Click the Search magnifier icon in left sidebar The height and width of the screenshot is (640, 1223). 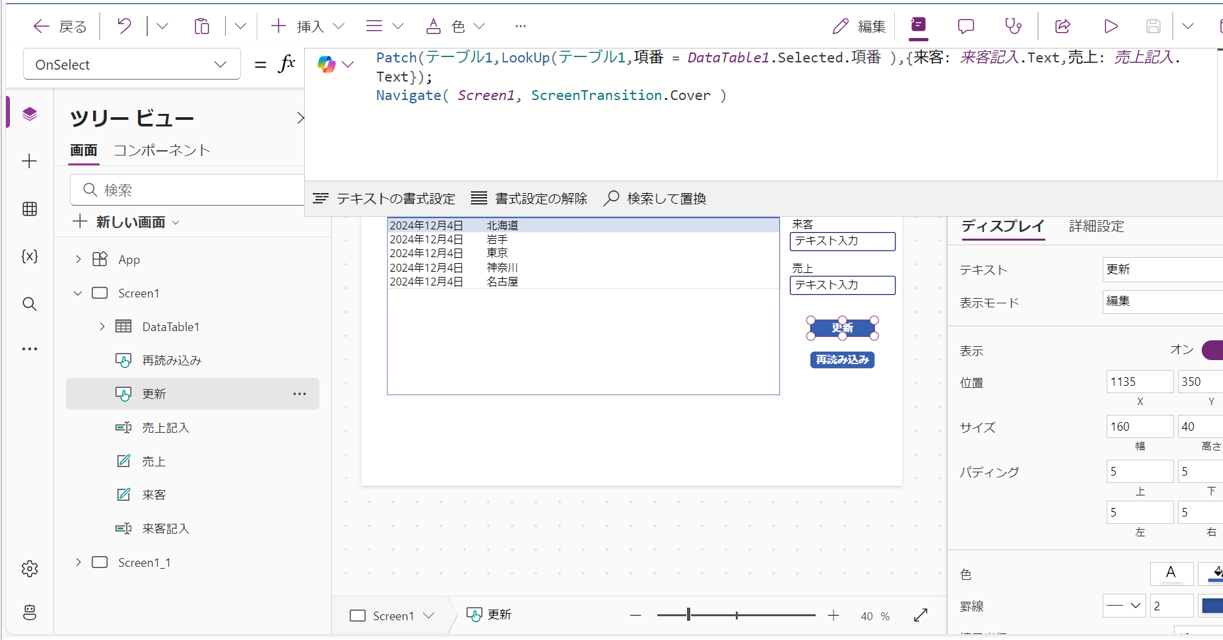[x=29, y=304]
